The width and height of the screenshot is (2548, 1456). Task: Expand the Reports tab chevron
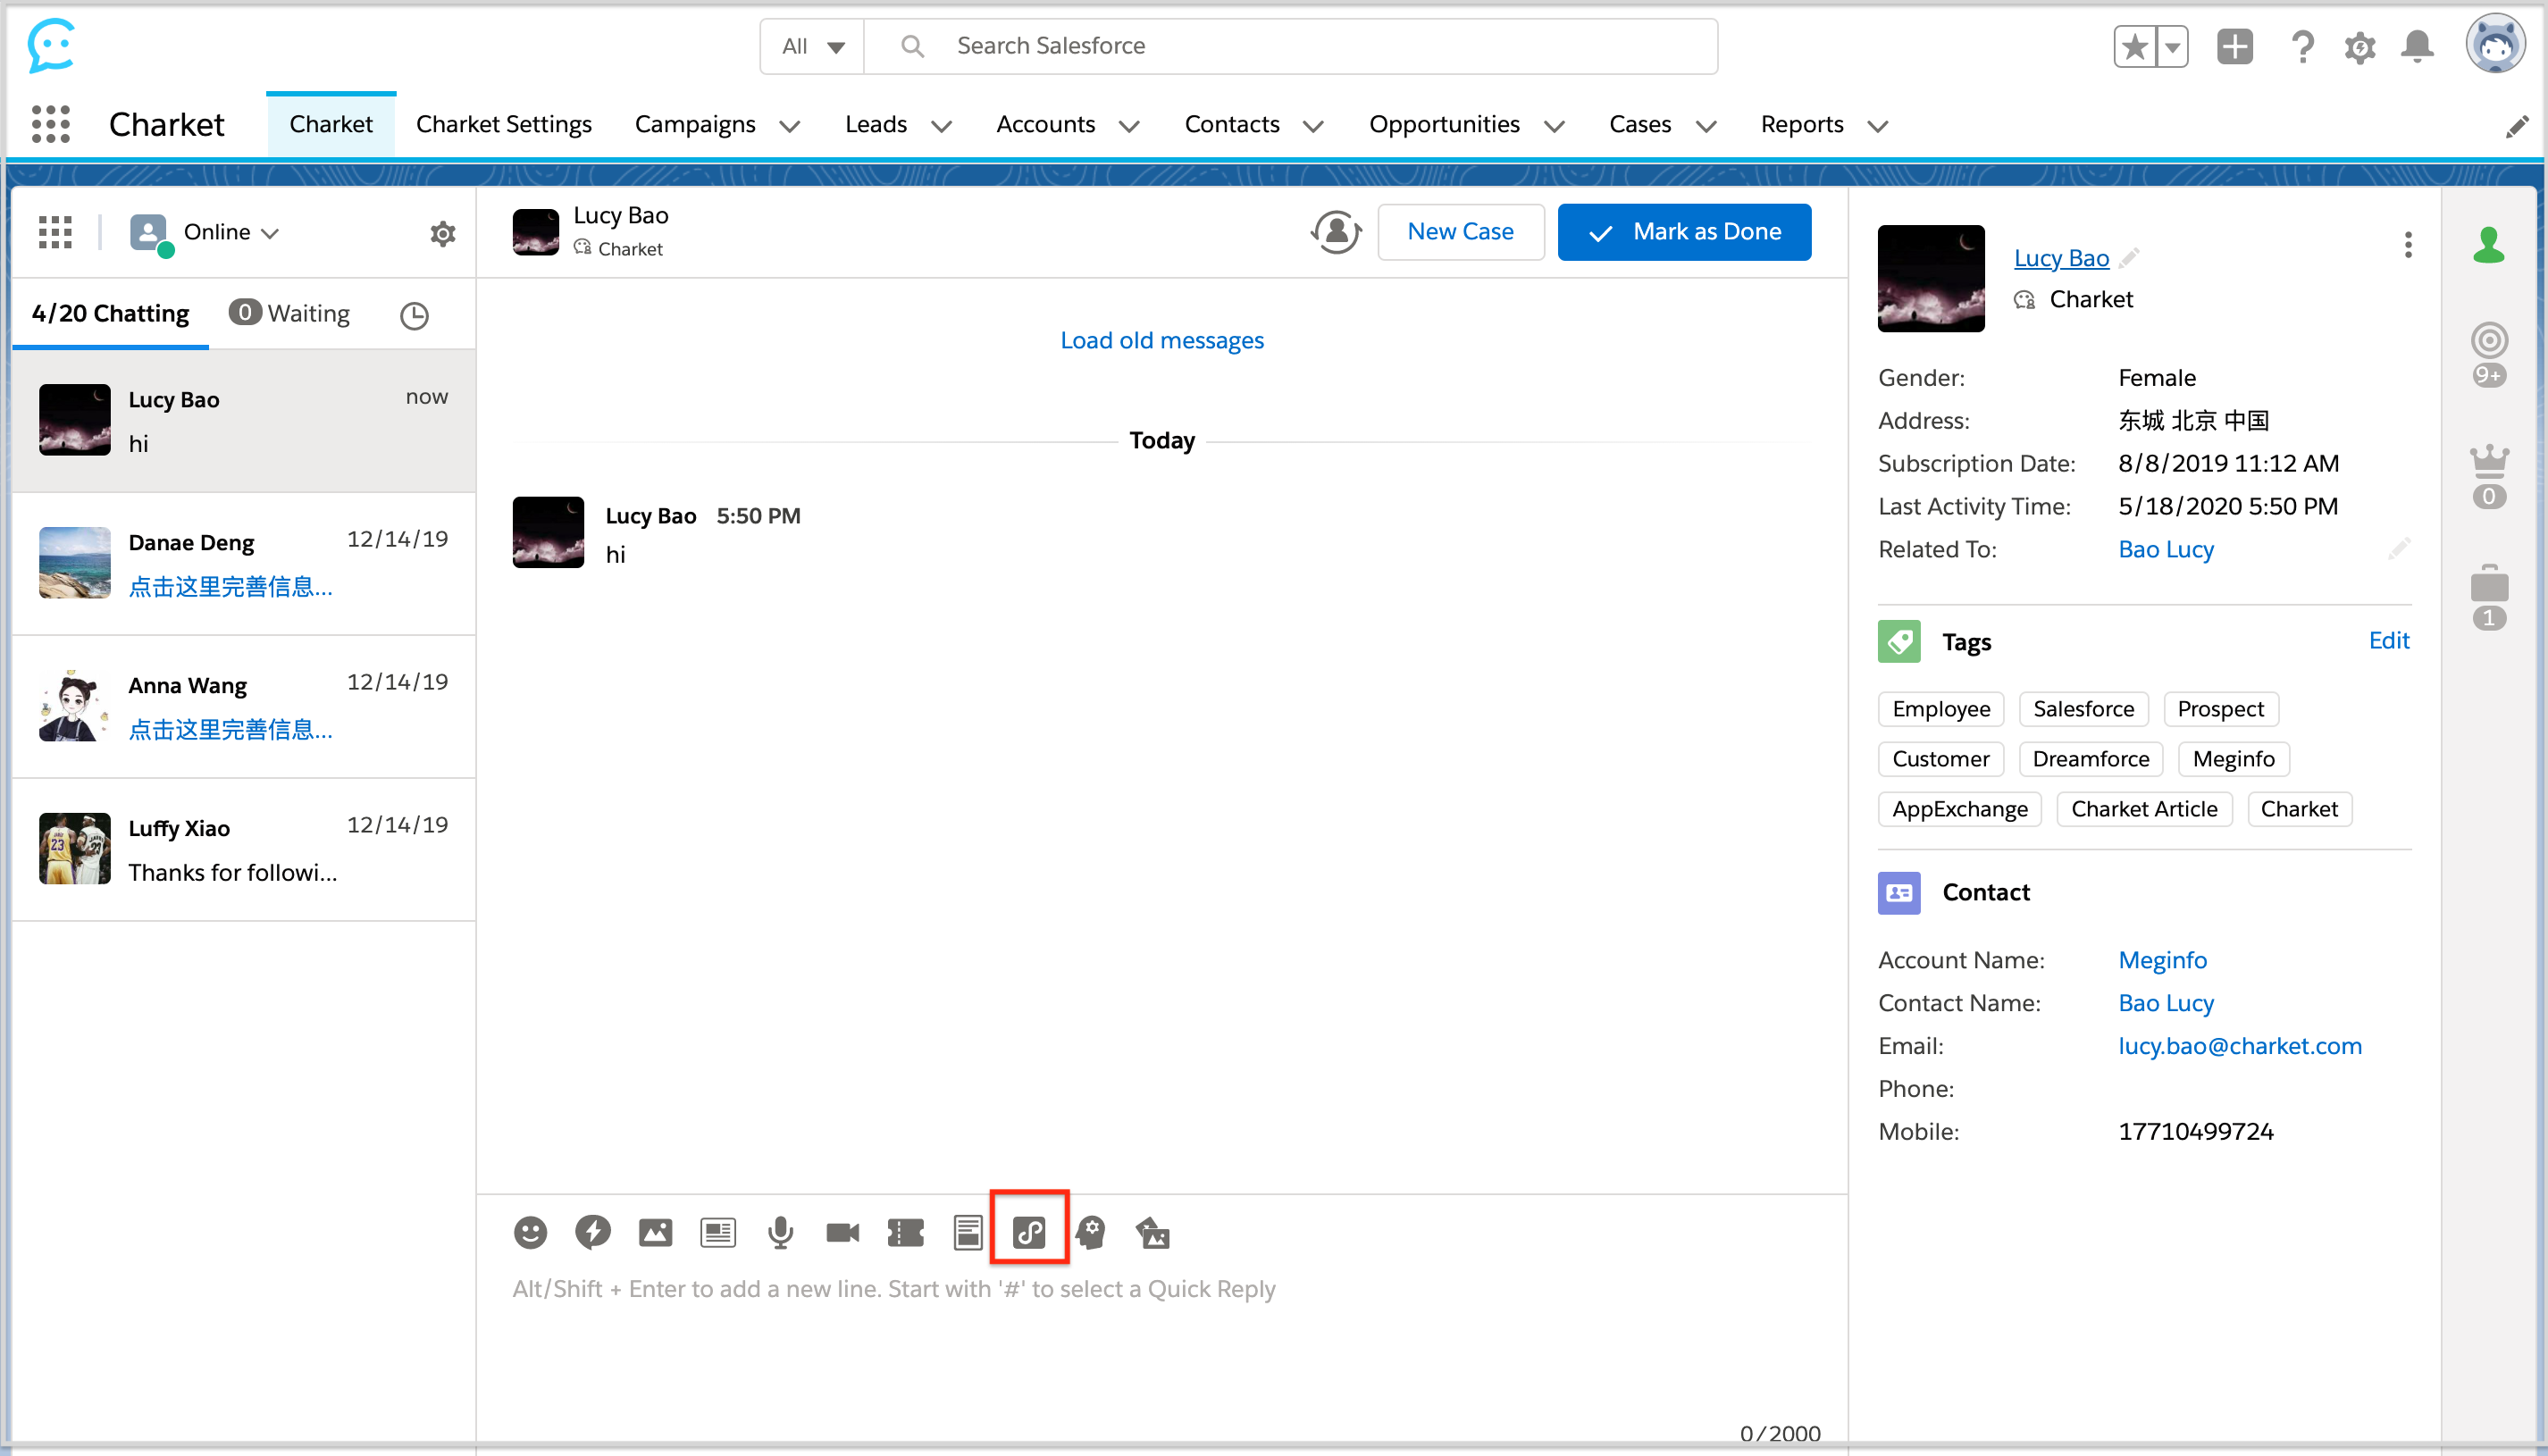coord(1878,126)
